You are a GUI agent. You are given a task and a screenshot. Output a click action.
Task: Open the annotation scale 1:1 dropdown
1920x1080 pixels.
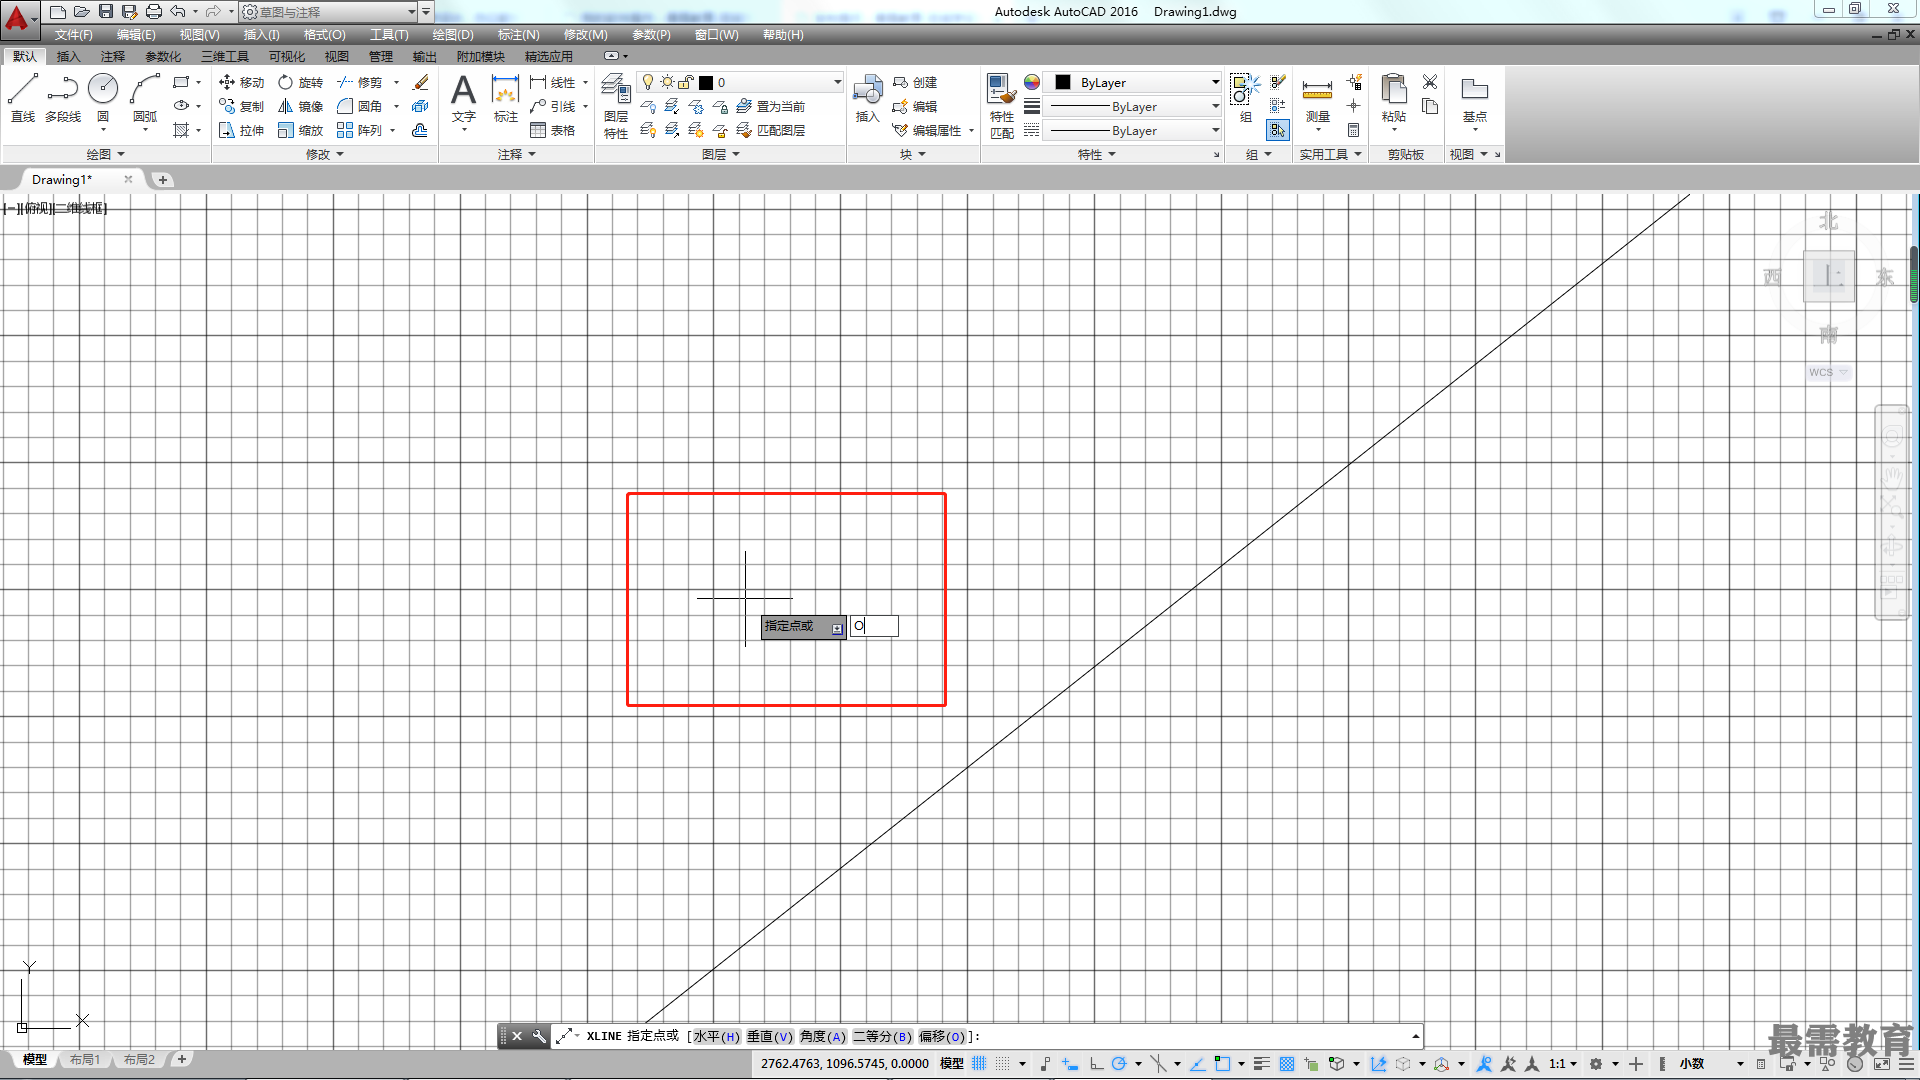[1563, 1064]
